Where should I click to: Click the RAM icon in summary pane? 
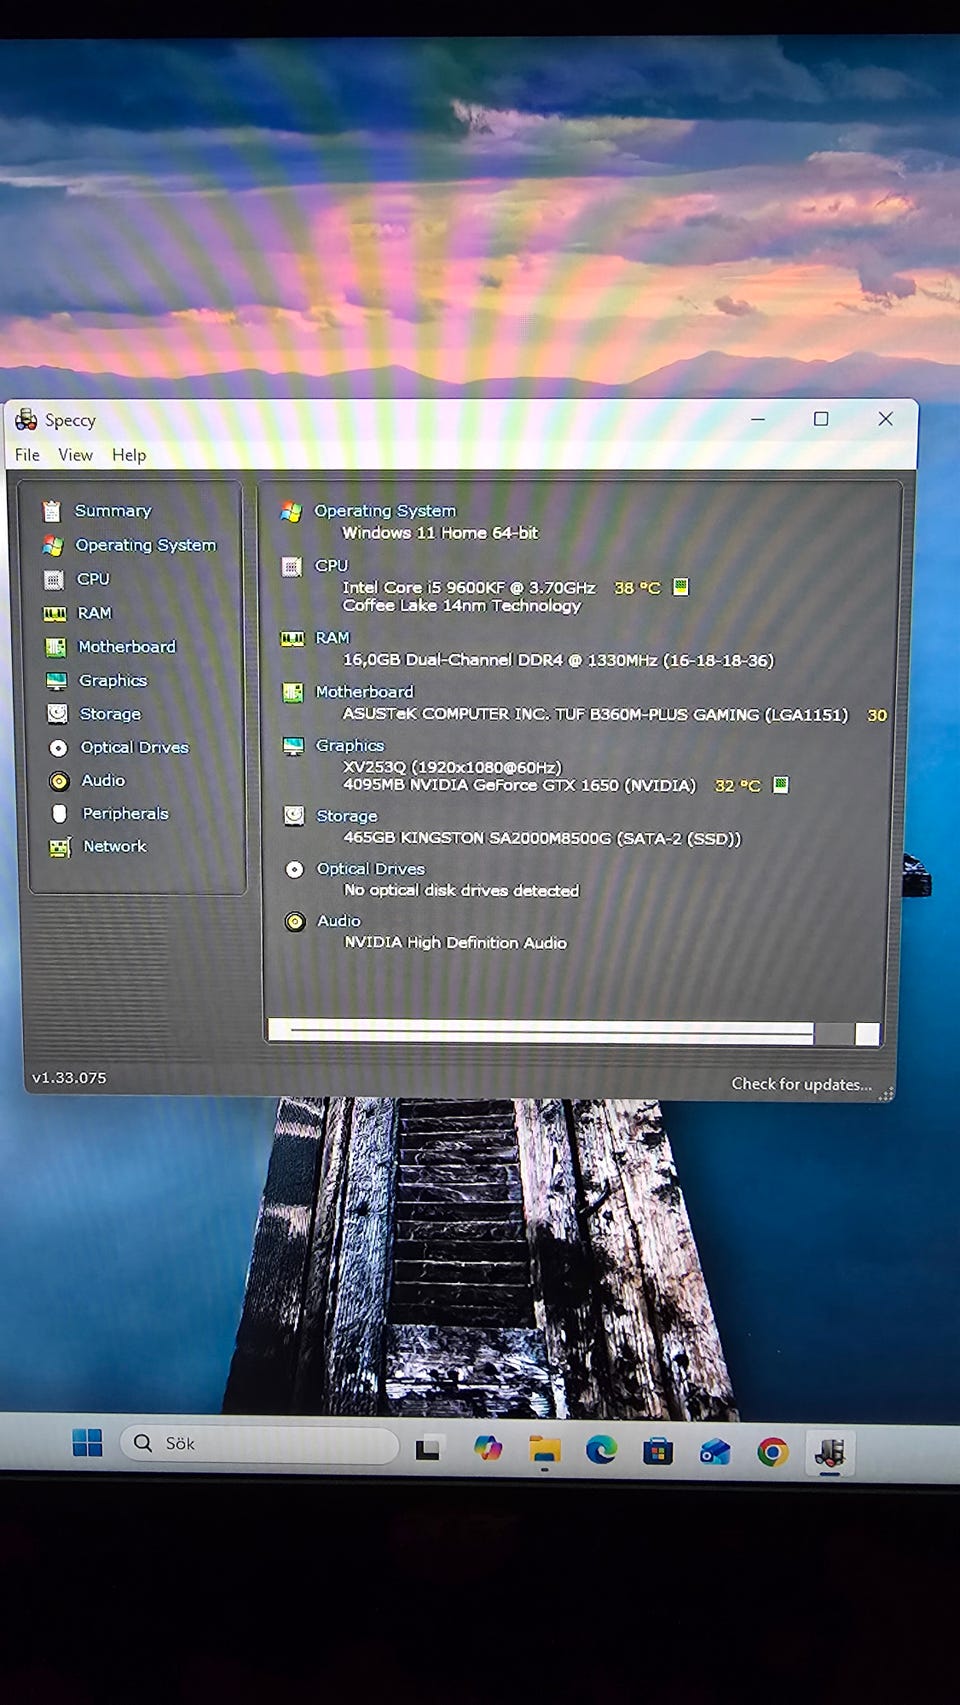[293, 638]
